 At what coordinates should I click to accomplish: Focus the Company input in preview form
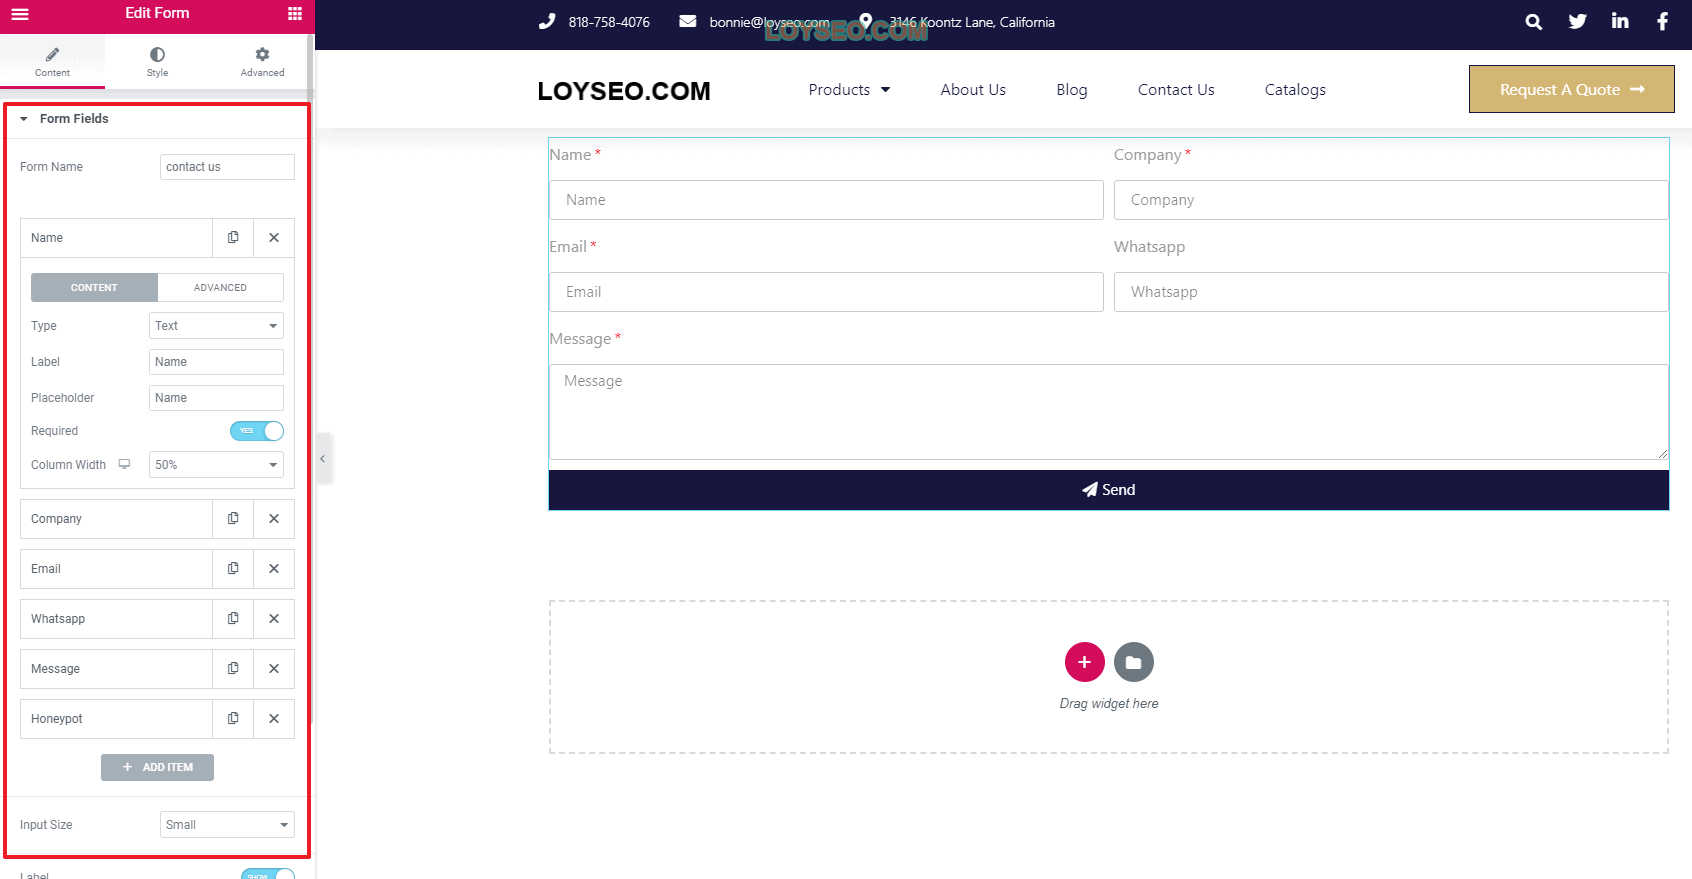(x=1391, y=200)
